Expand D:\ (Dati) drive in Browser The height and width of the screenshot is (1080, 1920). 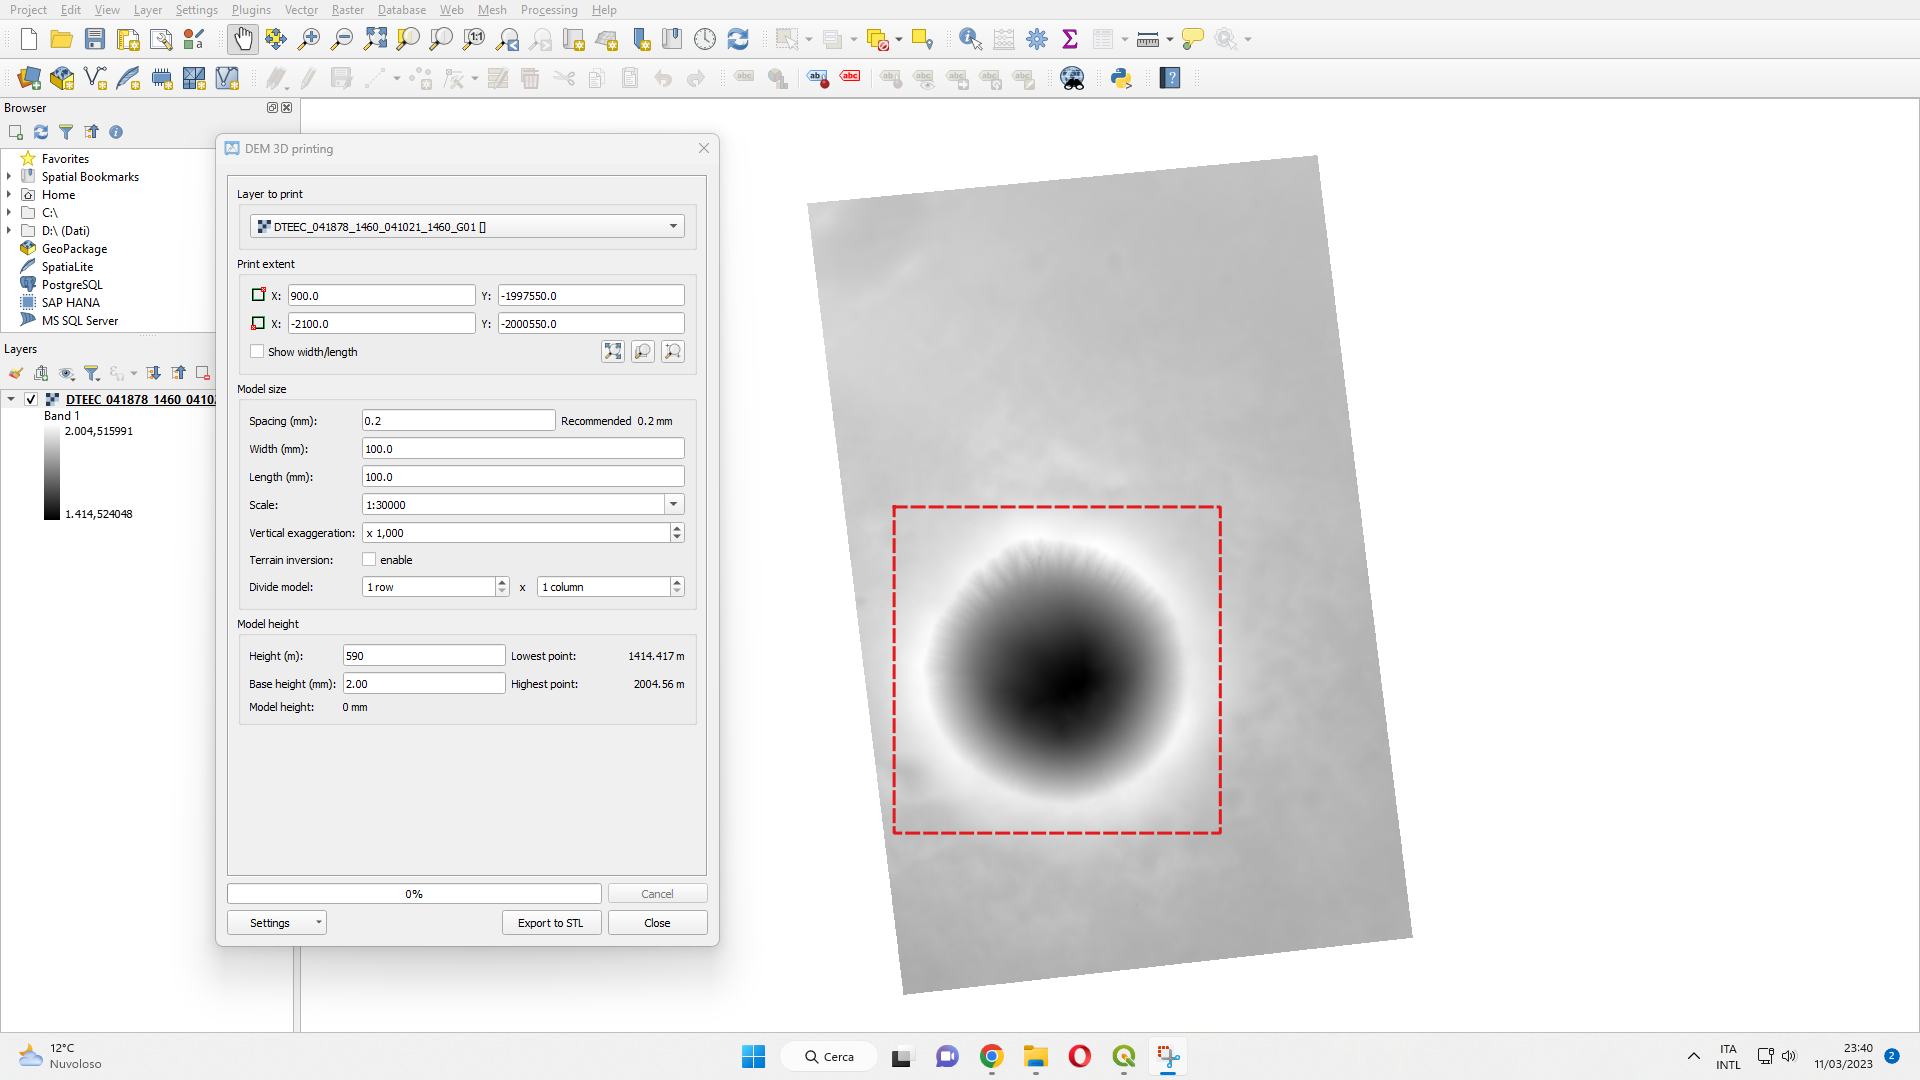coord(9,230)
